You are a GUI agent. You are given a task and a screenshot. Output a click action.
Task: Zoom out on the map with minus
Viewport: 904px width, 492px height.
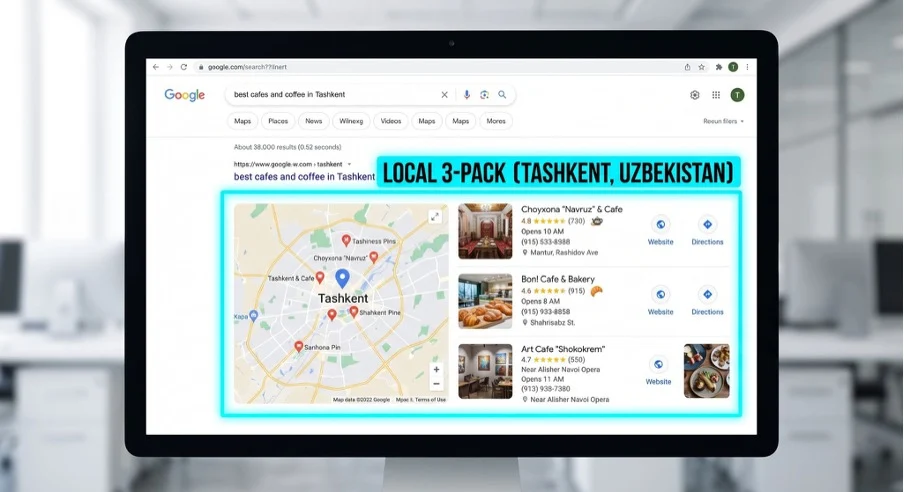coord(436,384)
